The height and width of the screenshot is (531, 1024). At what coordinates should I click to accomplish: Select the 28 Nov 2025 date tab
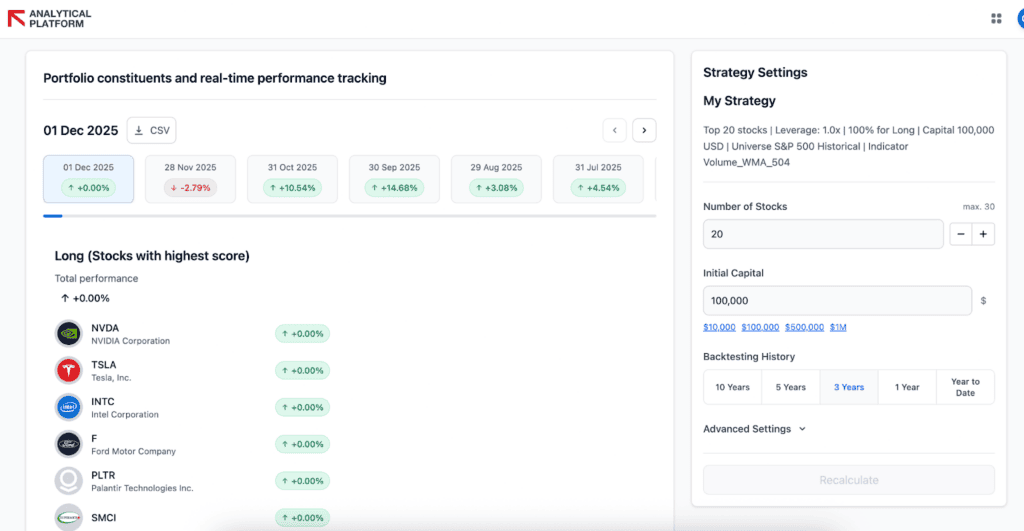pyautogui.click(x=191, y=178)
